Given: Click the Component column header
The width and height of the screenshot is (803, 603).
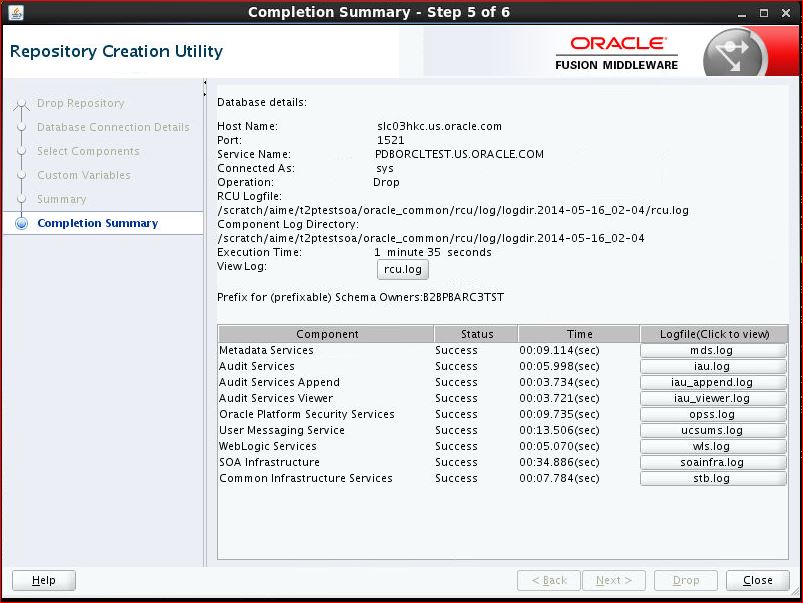Looking at the screenshot, I should tap(326, 334).
